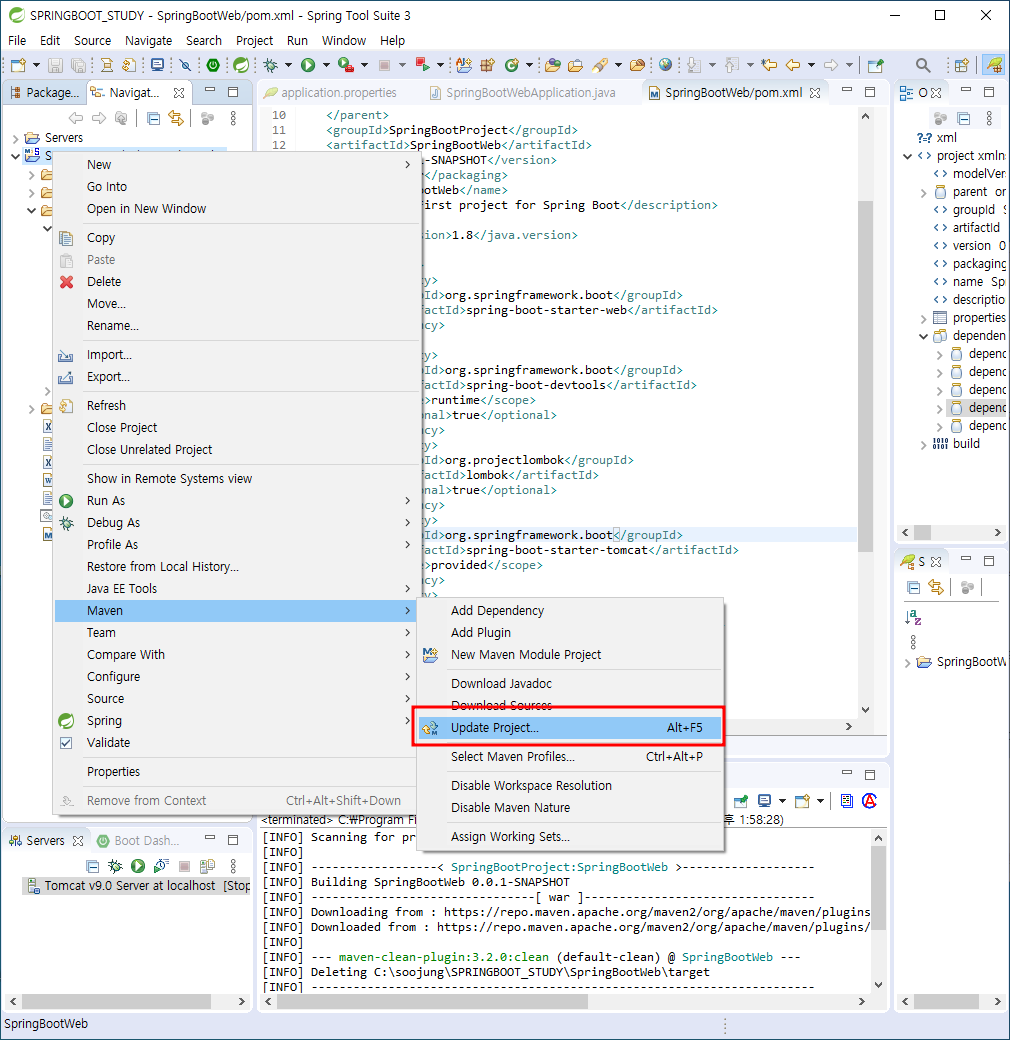Select Tomcat v9.0 Server at localhost
This screenshot has width=1010, height=1040.
pos(138,885)
